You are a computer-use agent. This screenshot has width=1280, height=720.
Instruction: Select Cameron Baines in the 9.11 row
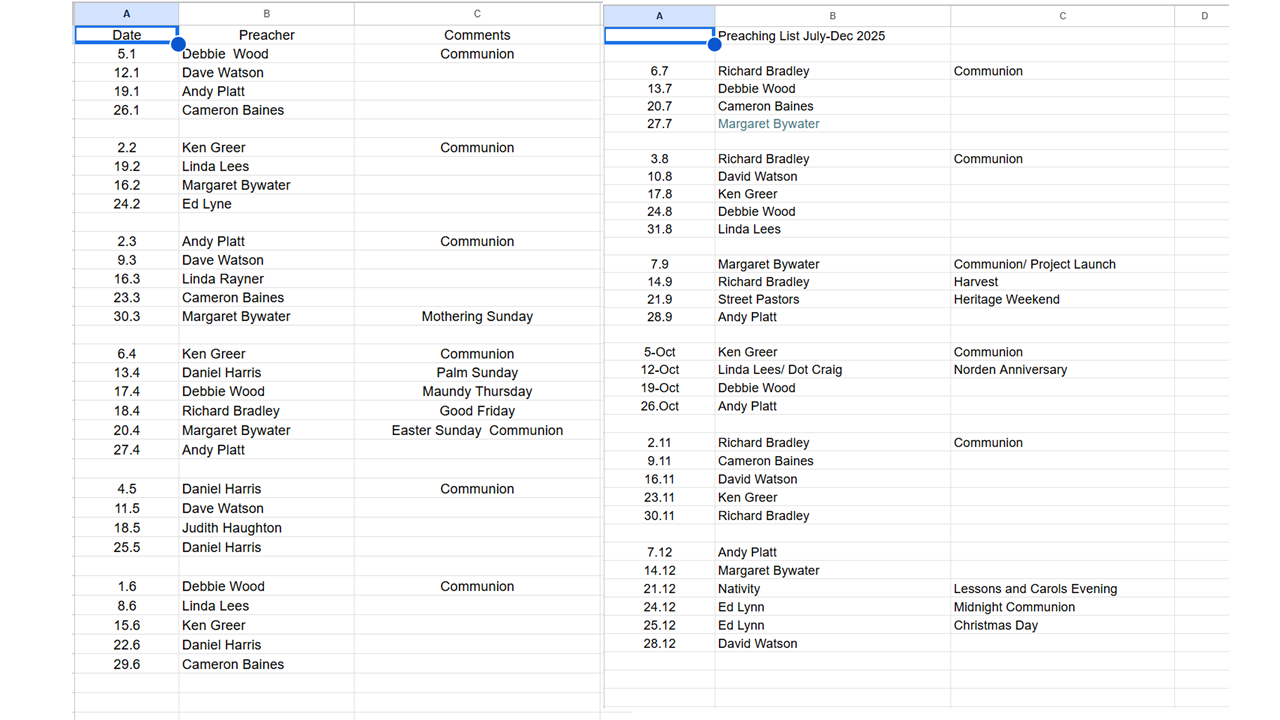(832, 461)
